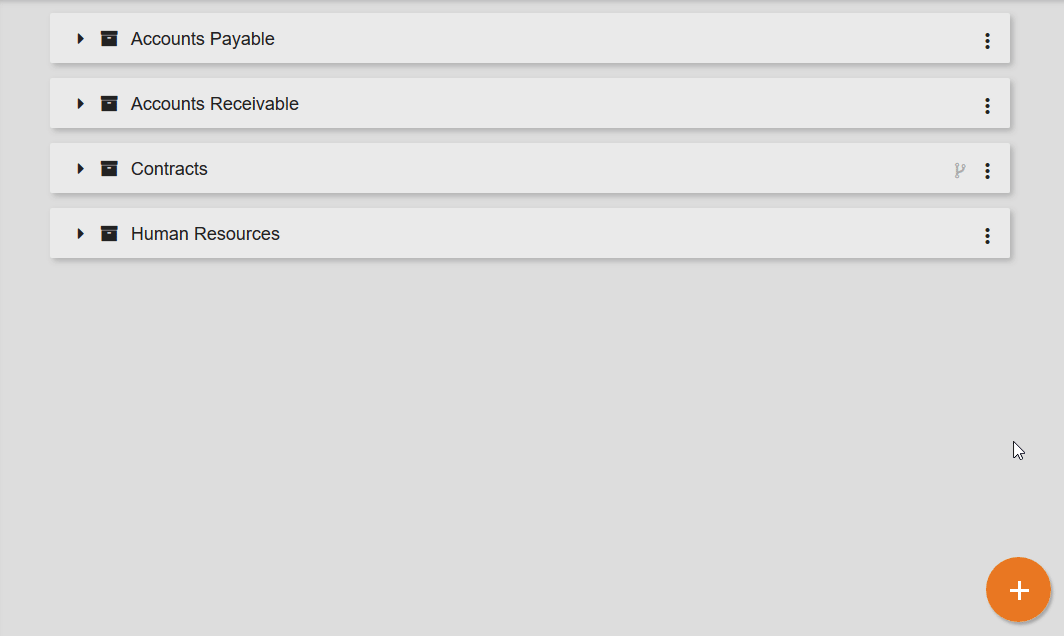Viewport: 1064px width, 636px height.
Task: Click the Accounts Payable archive box icon
Action: coord(109,39)
